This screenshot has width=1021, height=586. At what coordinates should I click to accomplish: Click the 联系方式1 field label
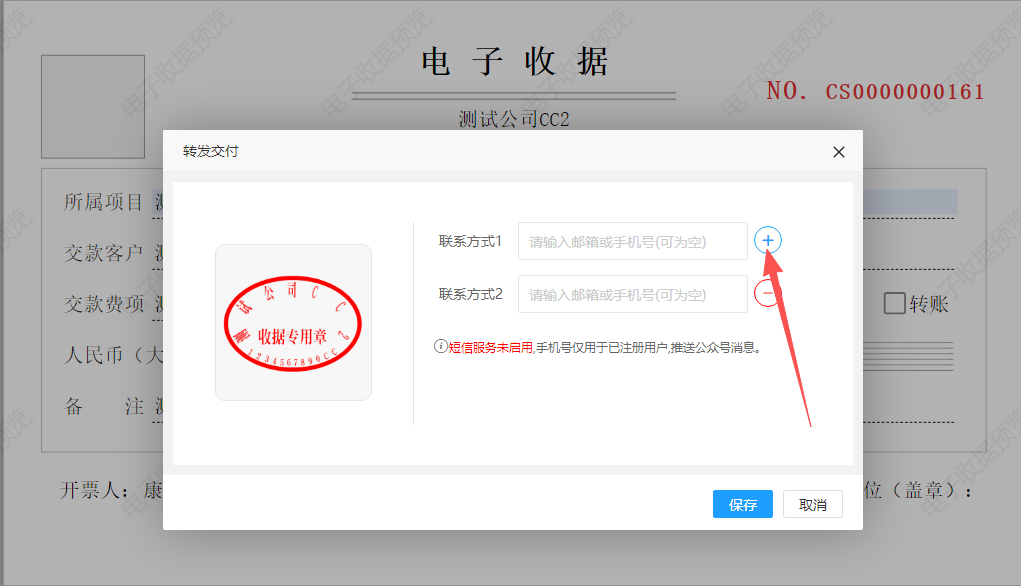point(470,241)
